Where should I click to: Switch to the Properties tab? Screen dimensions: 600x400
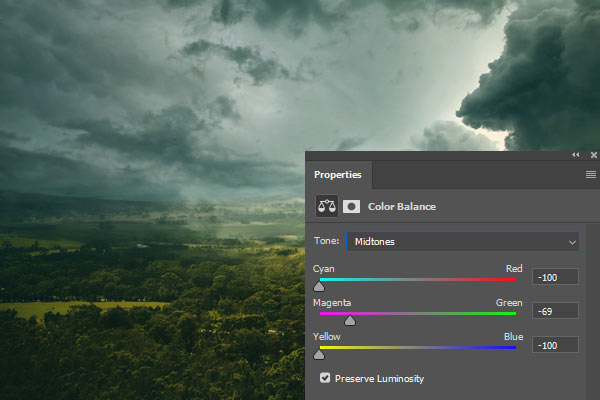point(338,175)
